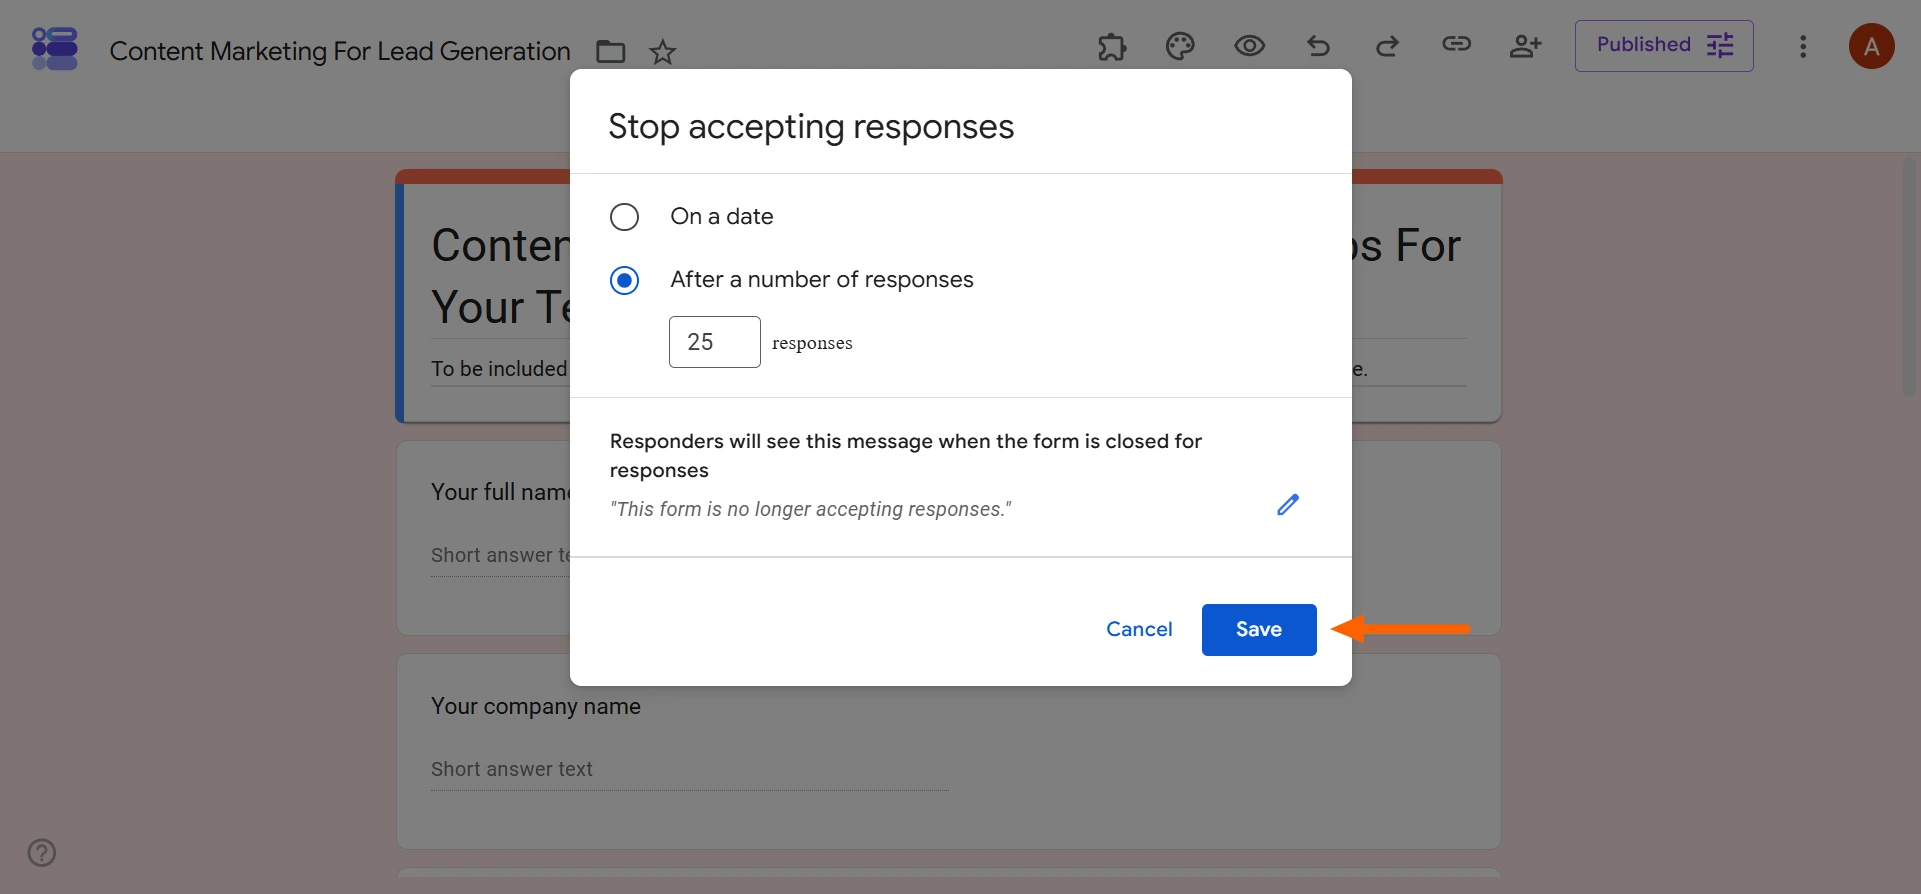The height and width of the screenshot is (894, 1921).
Task: Move form to folder icon
Action: [610, 51]
